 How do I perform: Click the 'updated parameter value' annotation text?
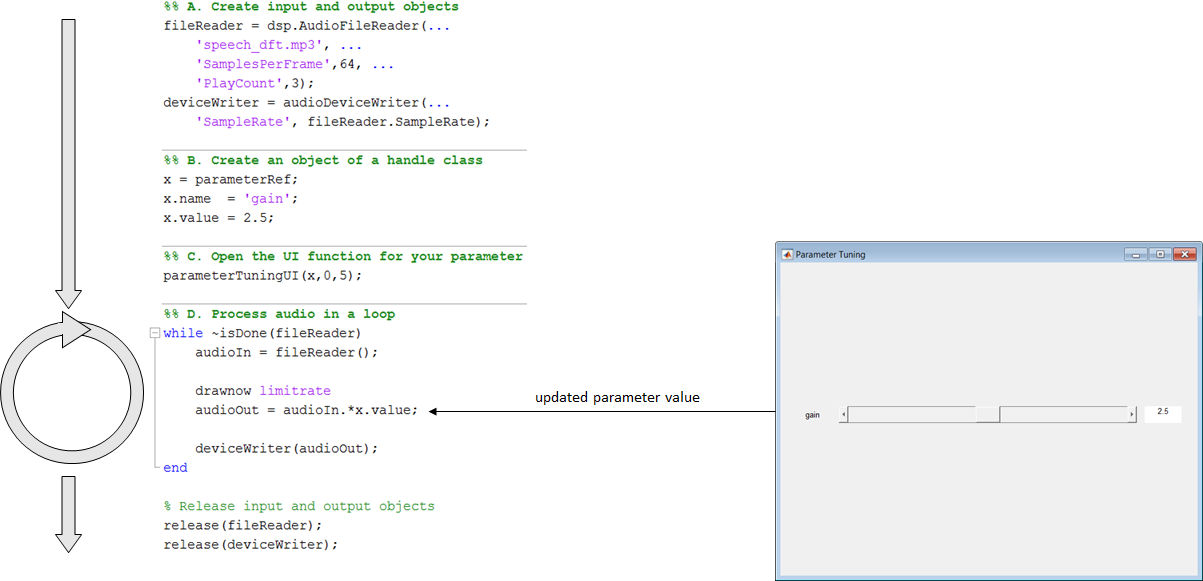[x=617, y=397]
